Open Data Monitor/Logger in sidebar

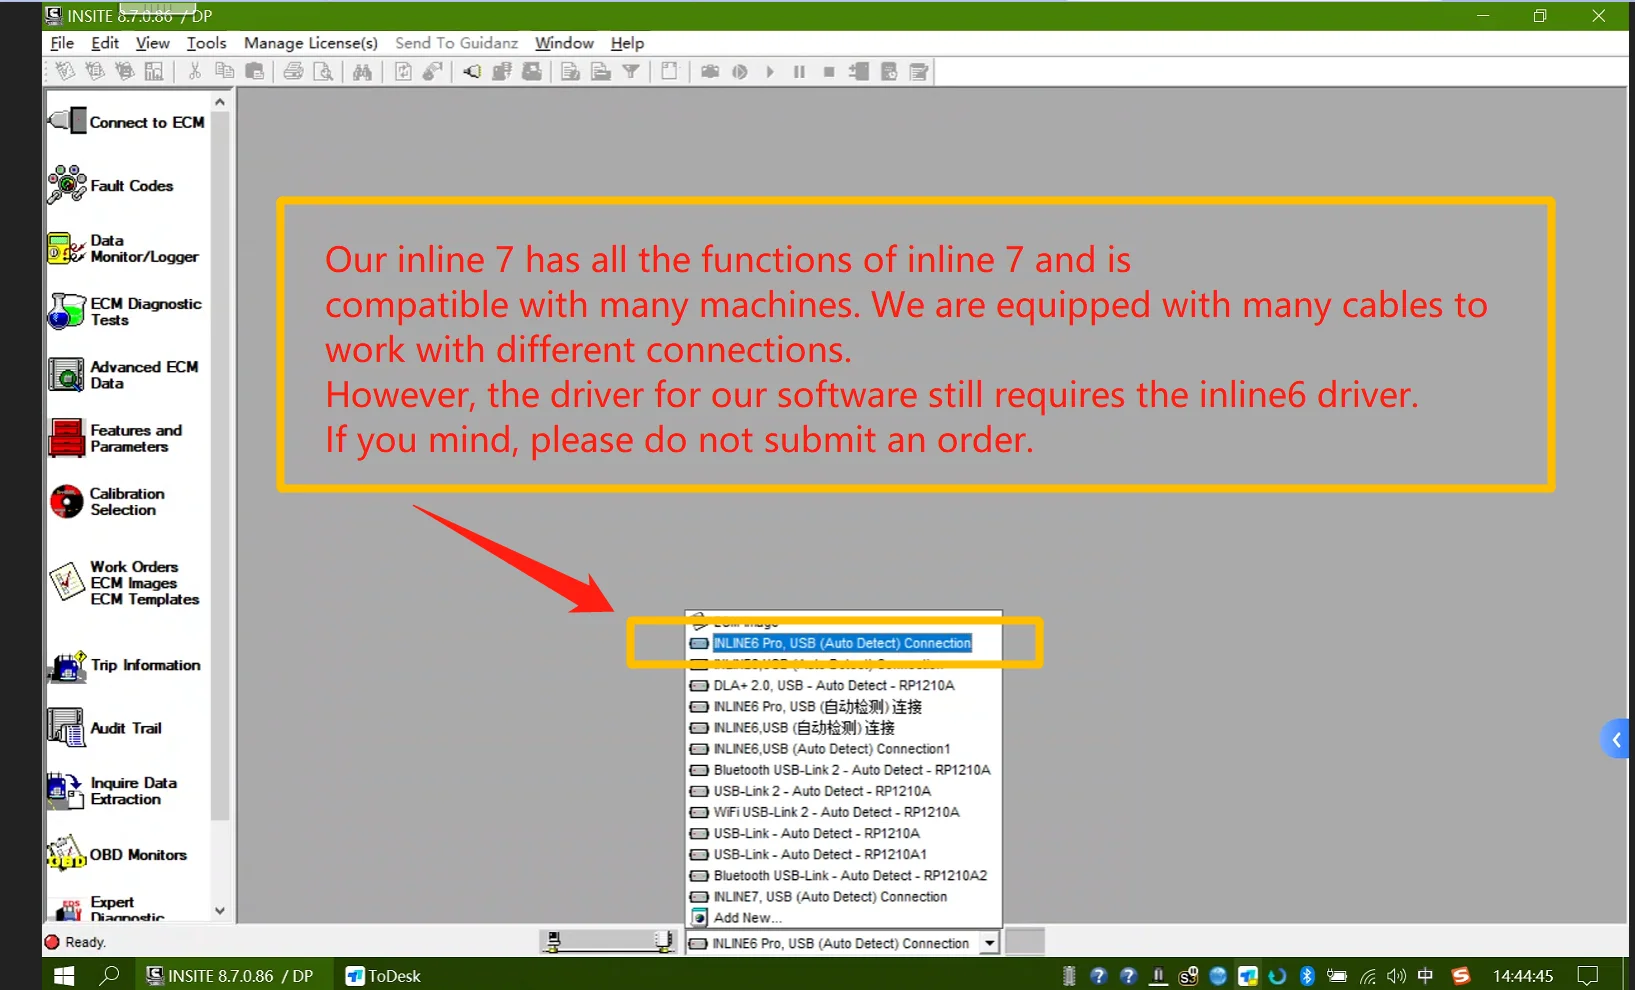(124, 248)
